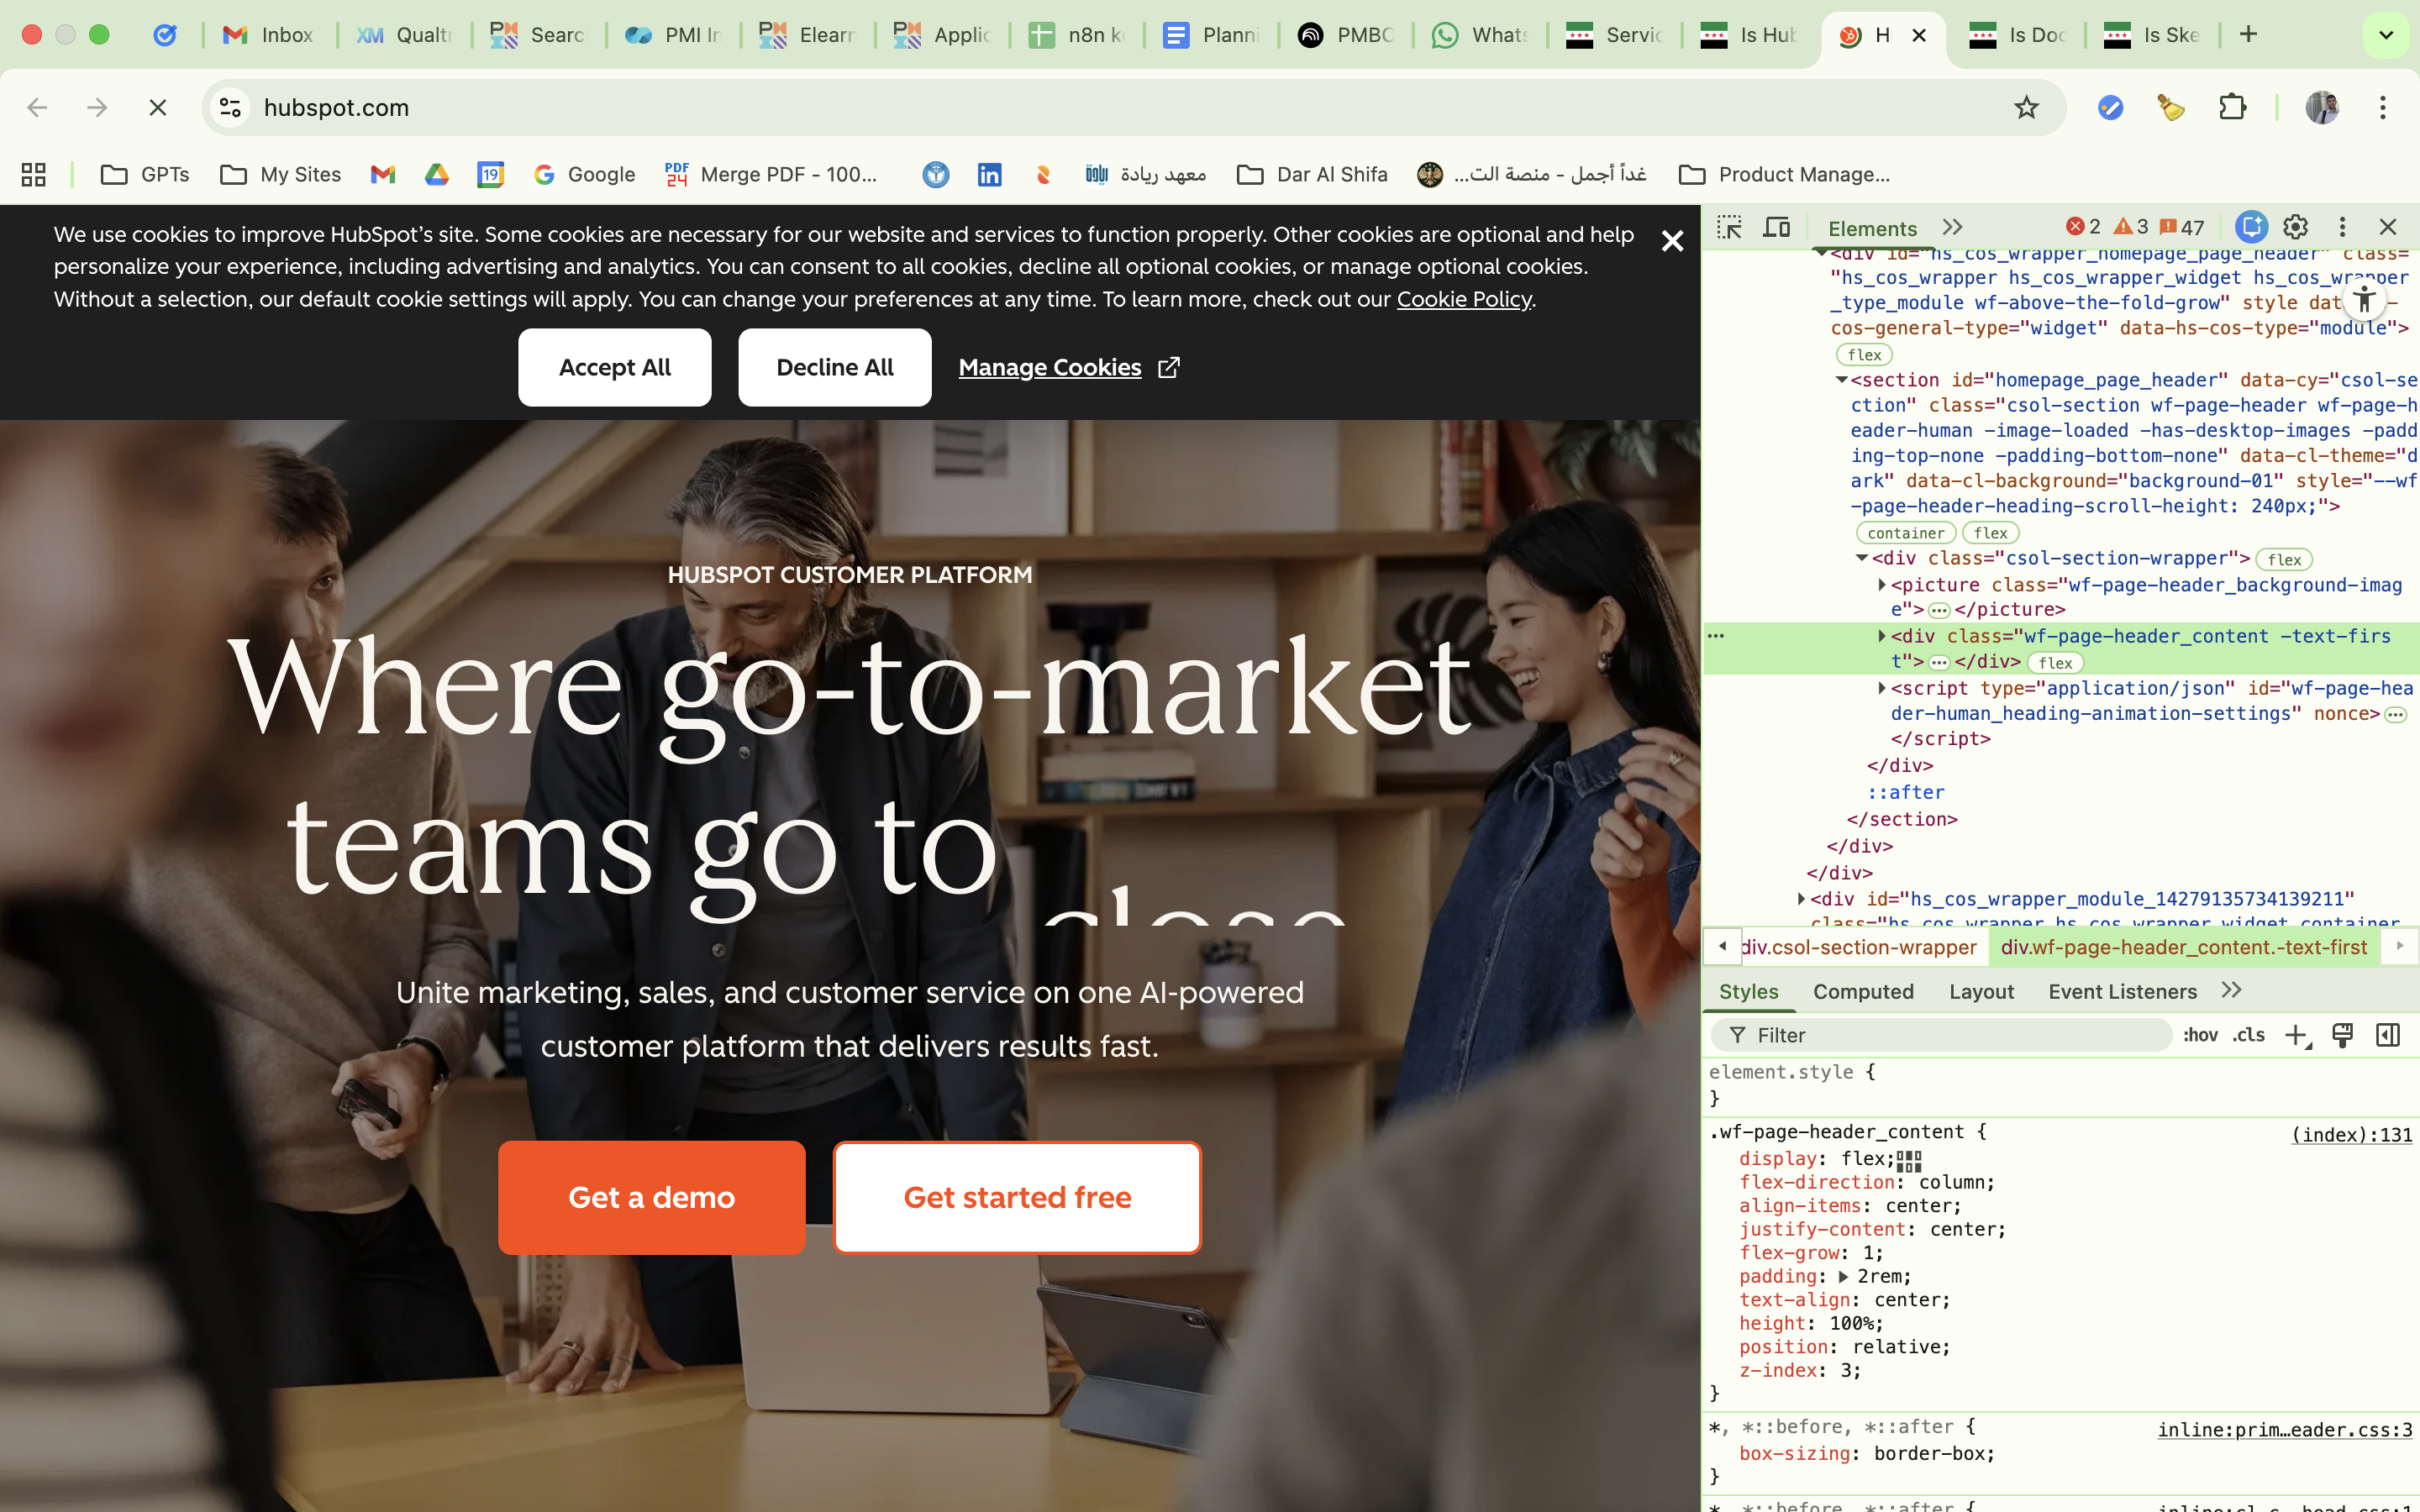Screen dimensions: 2420x1512
Task: Bookmark this page with the star icon
Action: click(x=2026, y=107)
